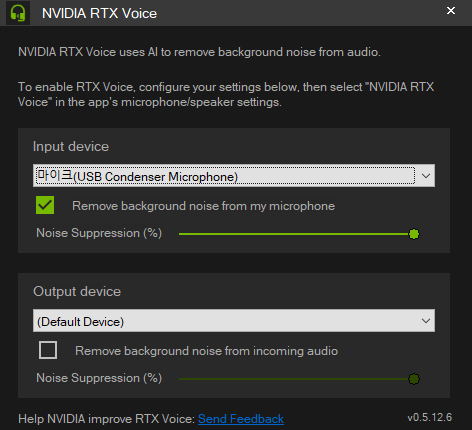Screen dimensions: 472x430
Task: Click the Input device section heading
Action: tap(71, 146)
